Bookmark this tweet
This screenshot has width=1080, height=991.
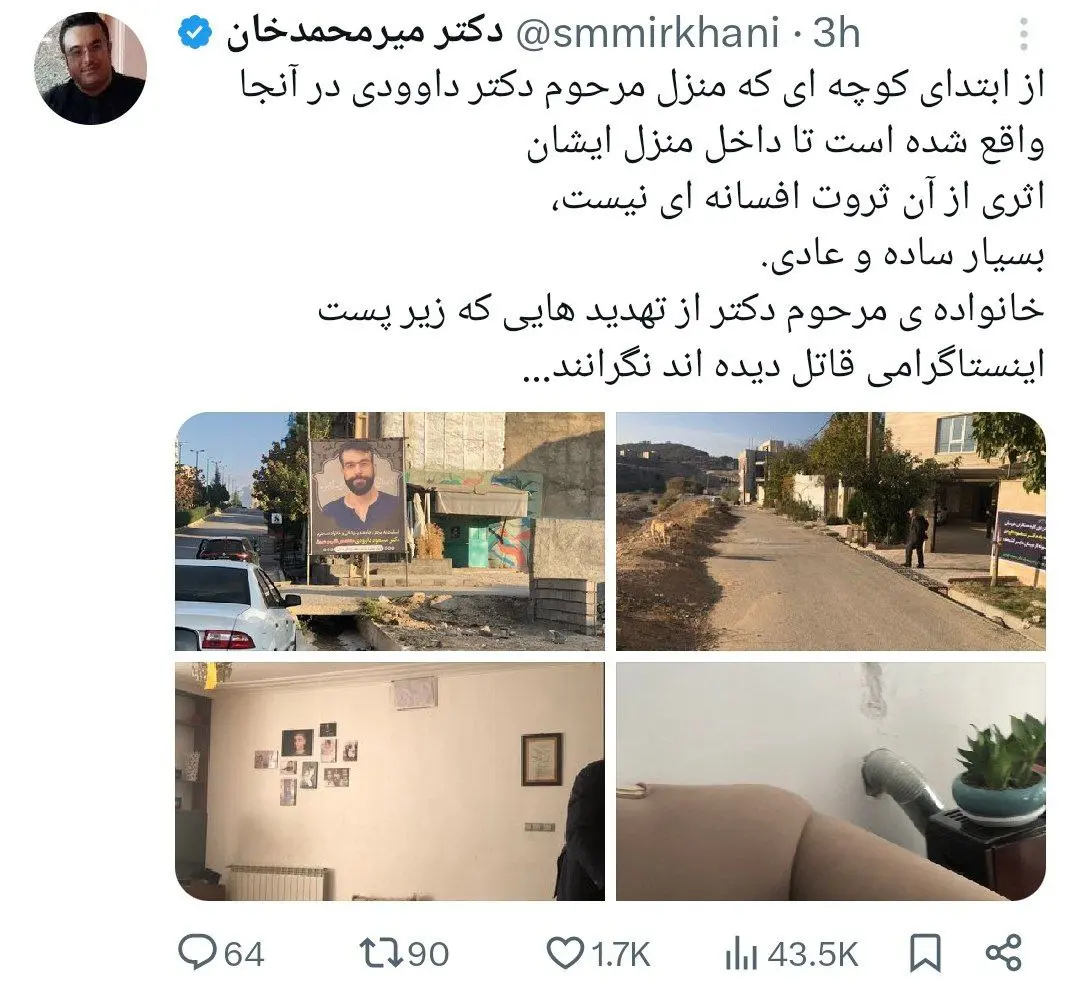925,954
